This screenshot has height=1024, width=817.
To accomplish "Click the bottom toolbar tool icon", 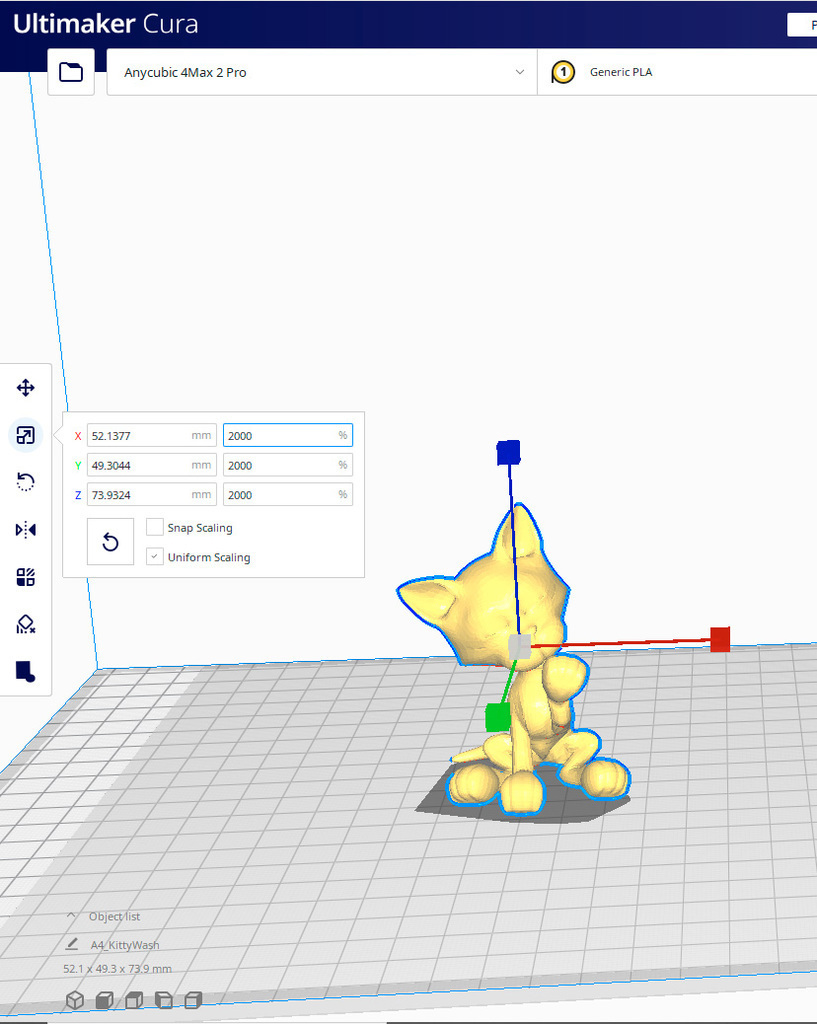I will [25, 671].
